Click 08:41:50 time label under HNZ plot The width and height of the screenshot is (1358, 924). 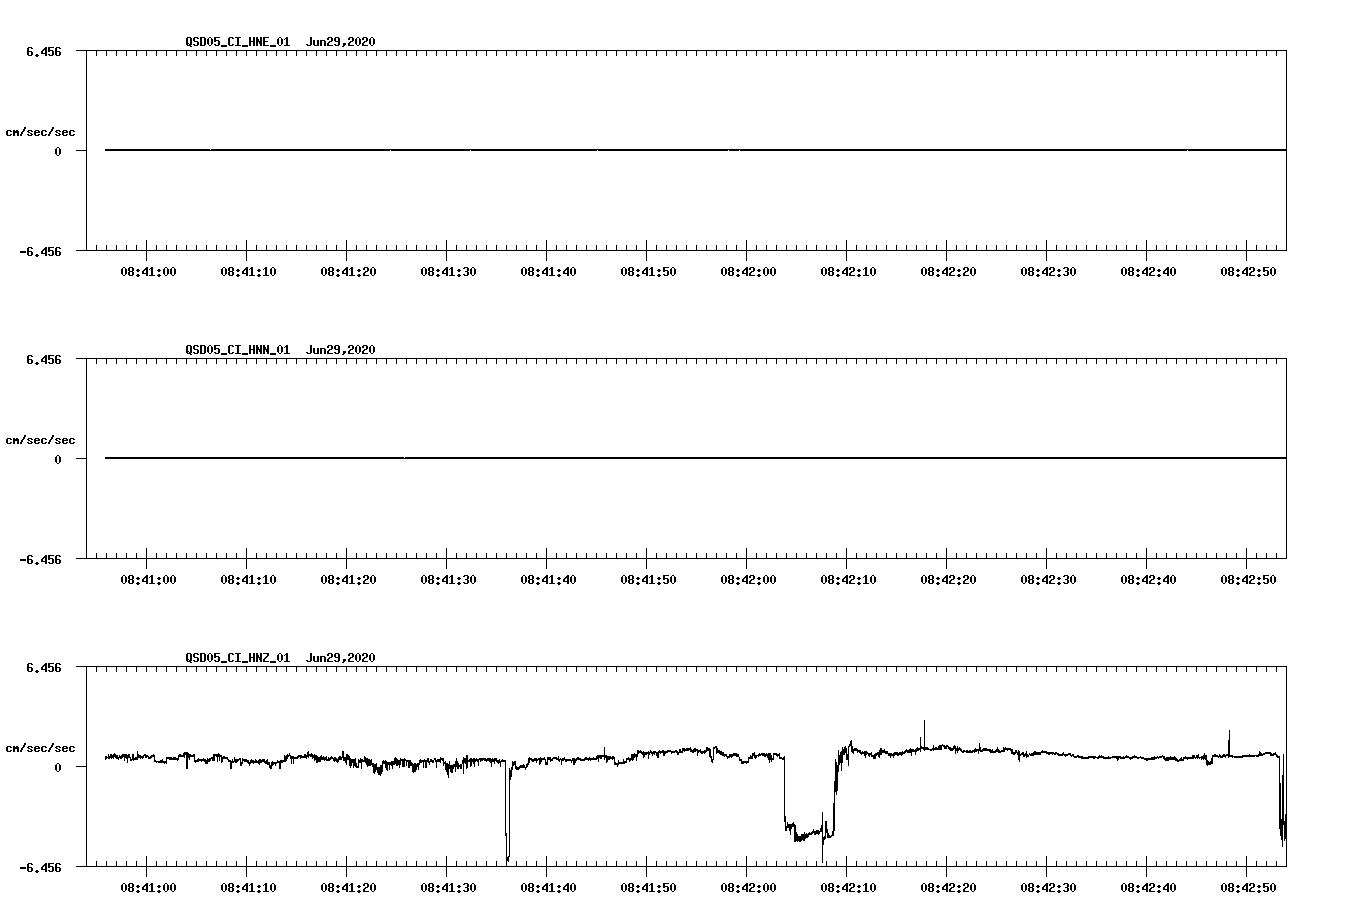pyautogui.click(x=648, y=888)
